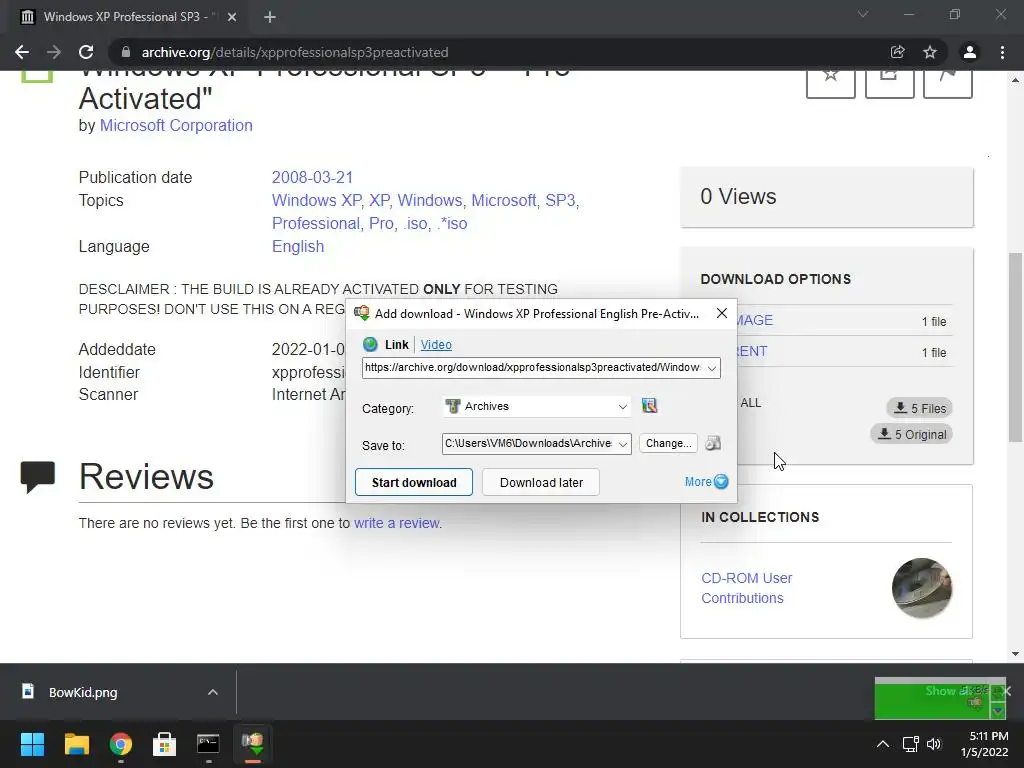Image resolution: width=1024 pixels, height=768 pixels.
Task: Open BowKid.png from downloads bar
Action: 83,692
